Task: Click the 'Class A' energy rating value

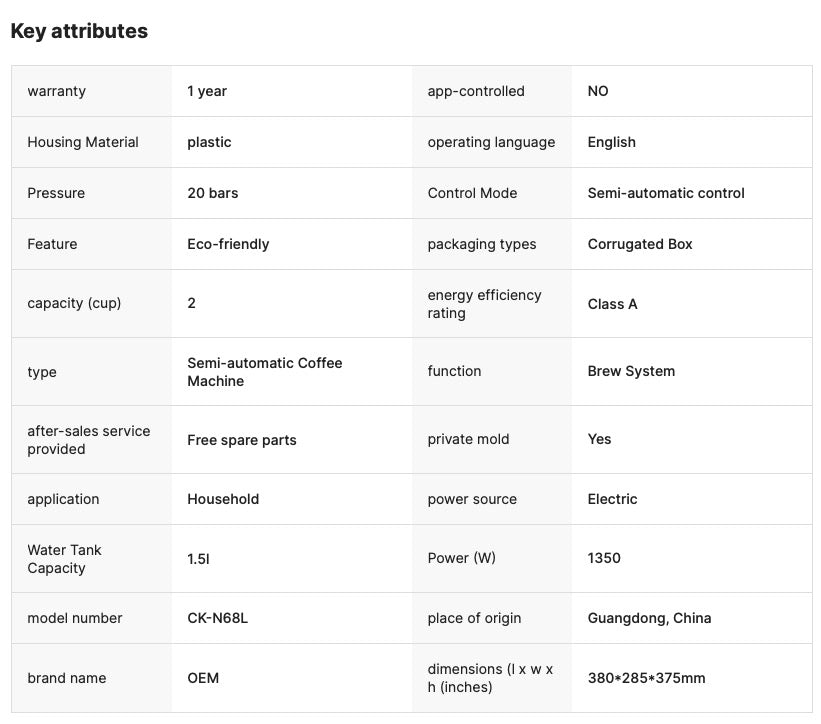Action: coord(612,304)
